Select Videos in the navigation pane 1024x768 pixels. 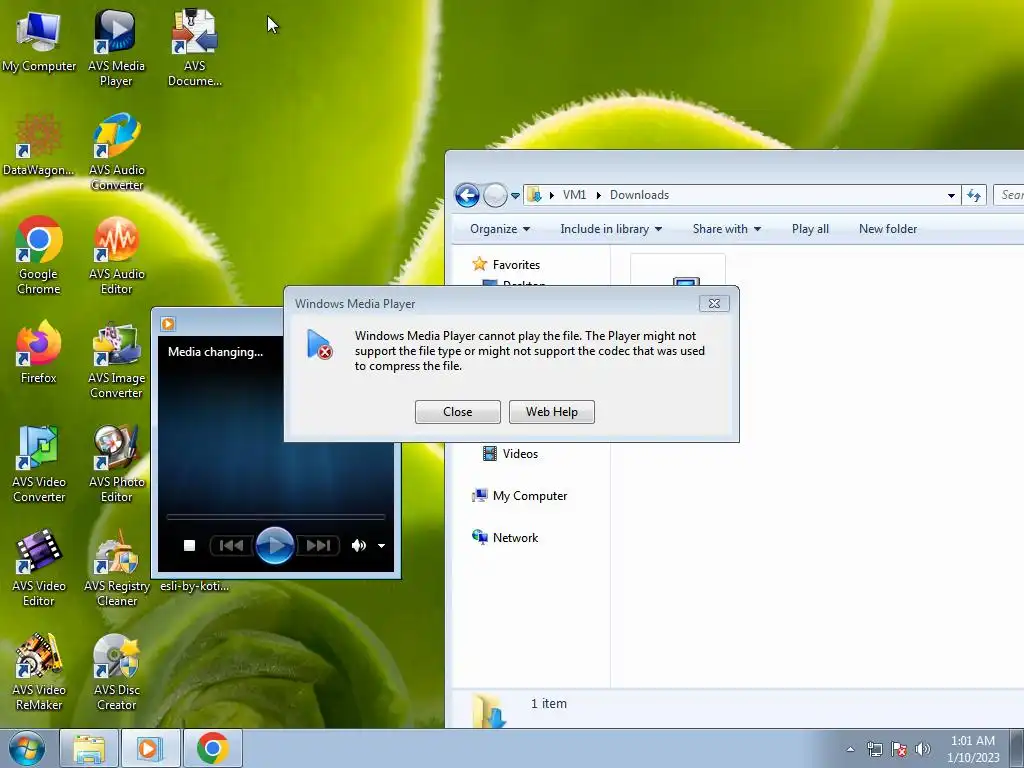(510, 454)
